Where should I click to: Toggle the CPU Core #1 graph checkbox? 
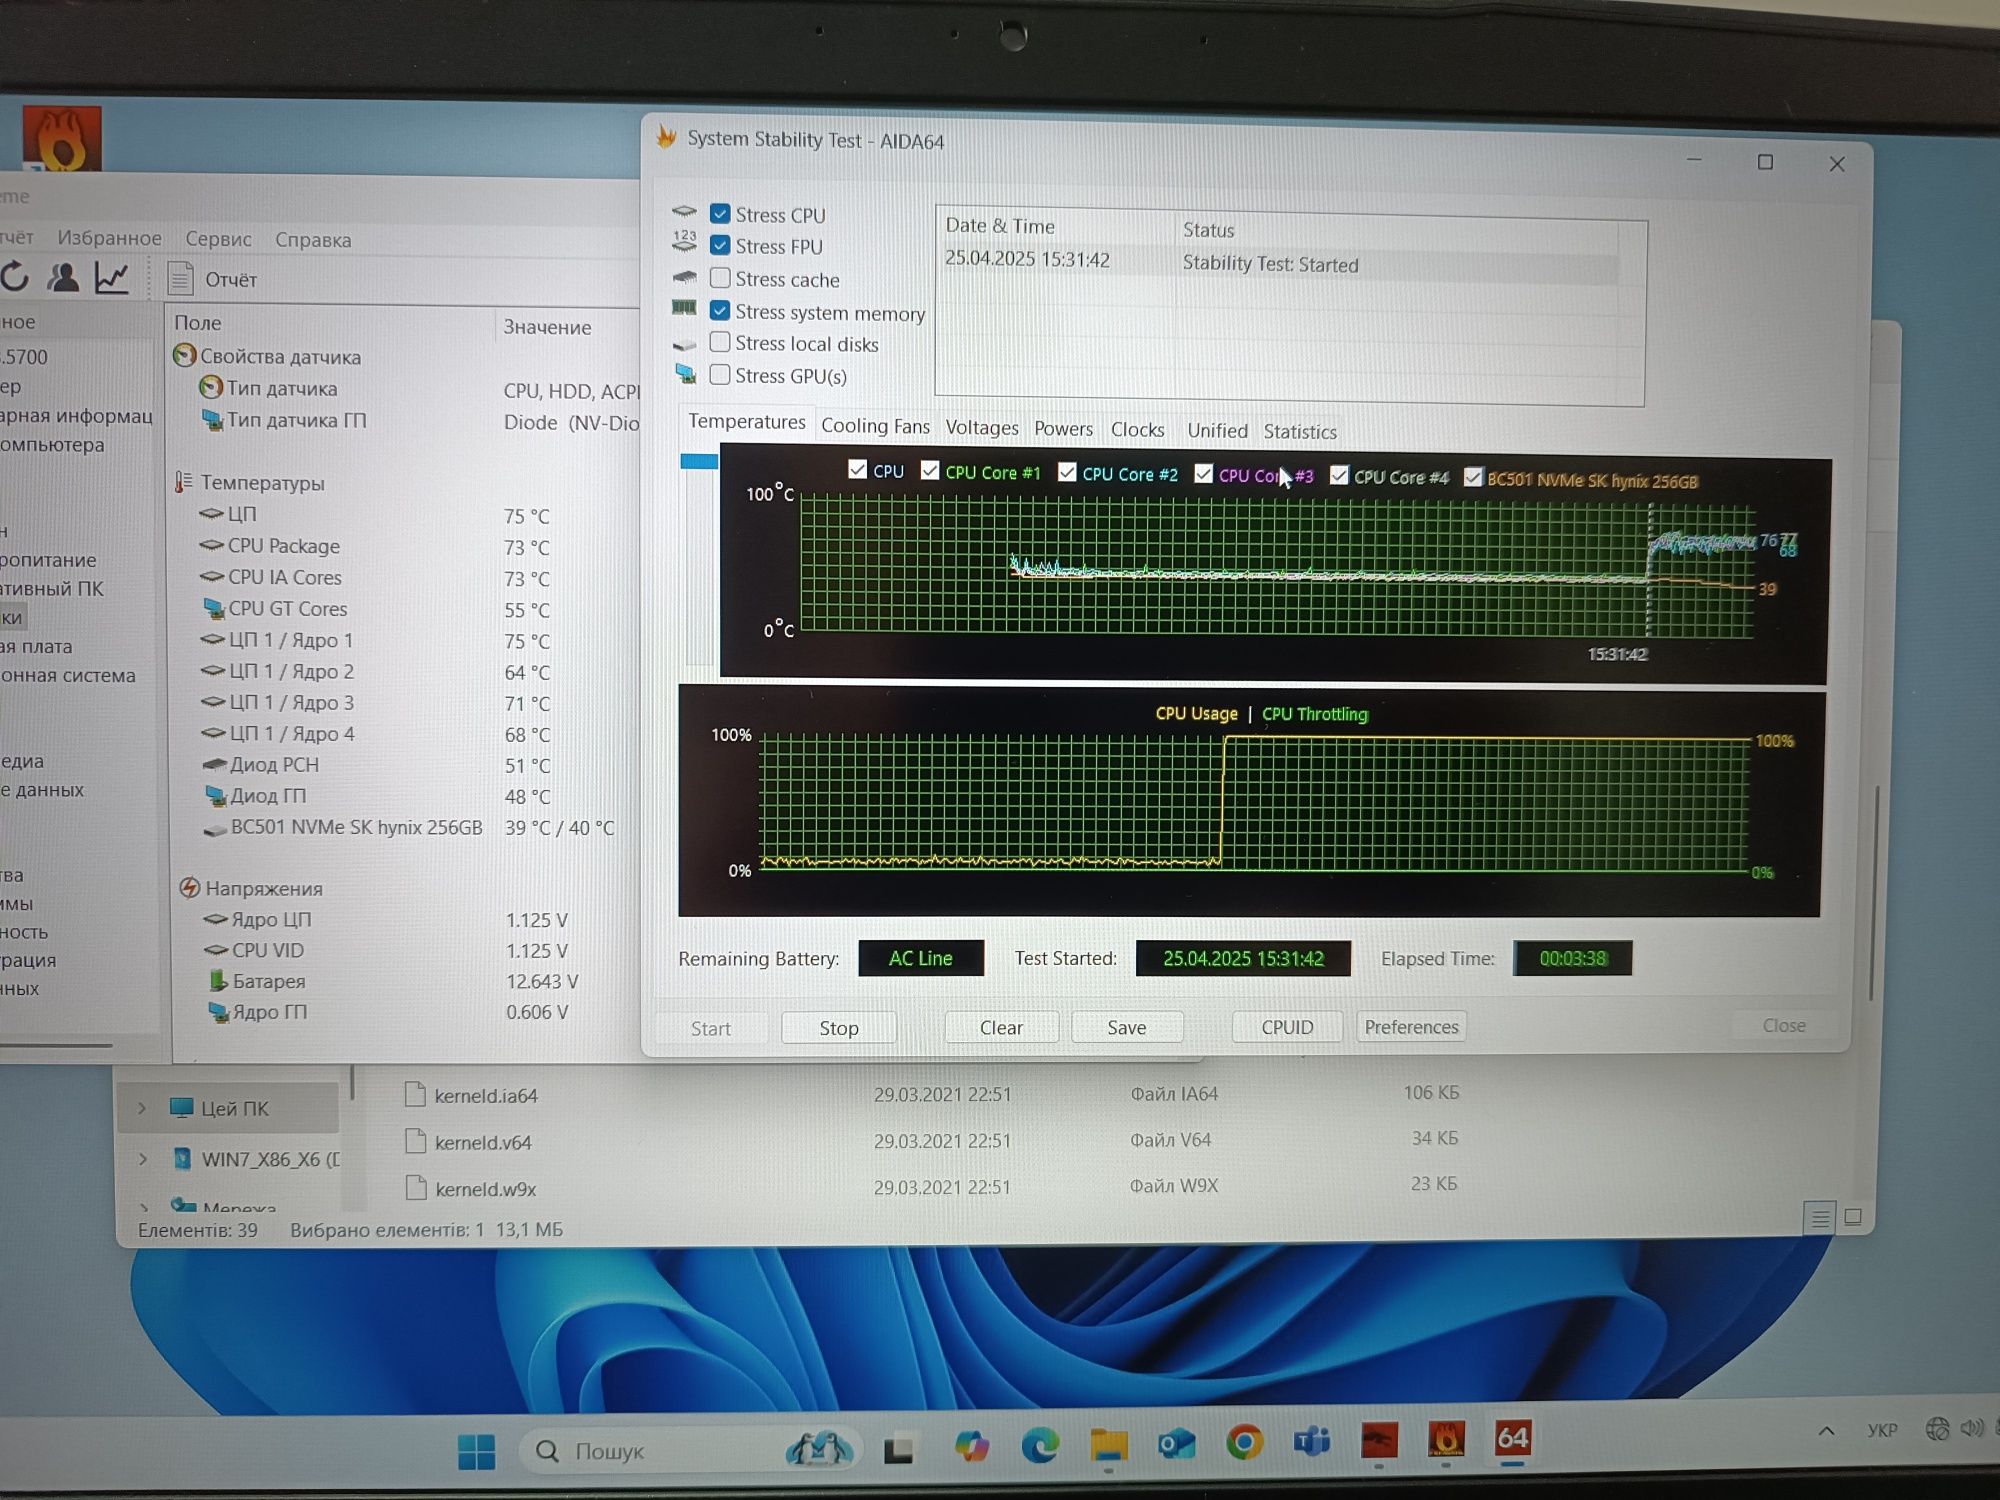[x=930, y=470]
